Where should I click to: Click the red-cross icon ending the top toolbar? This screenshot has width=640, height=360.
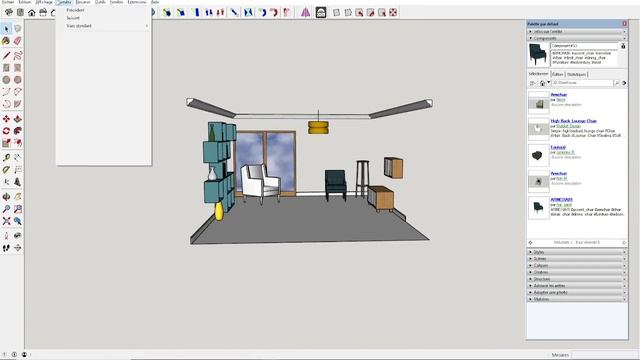tap(393, 13)
